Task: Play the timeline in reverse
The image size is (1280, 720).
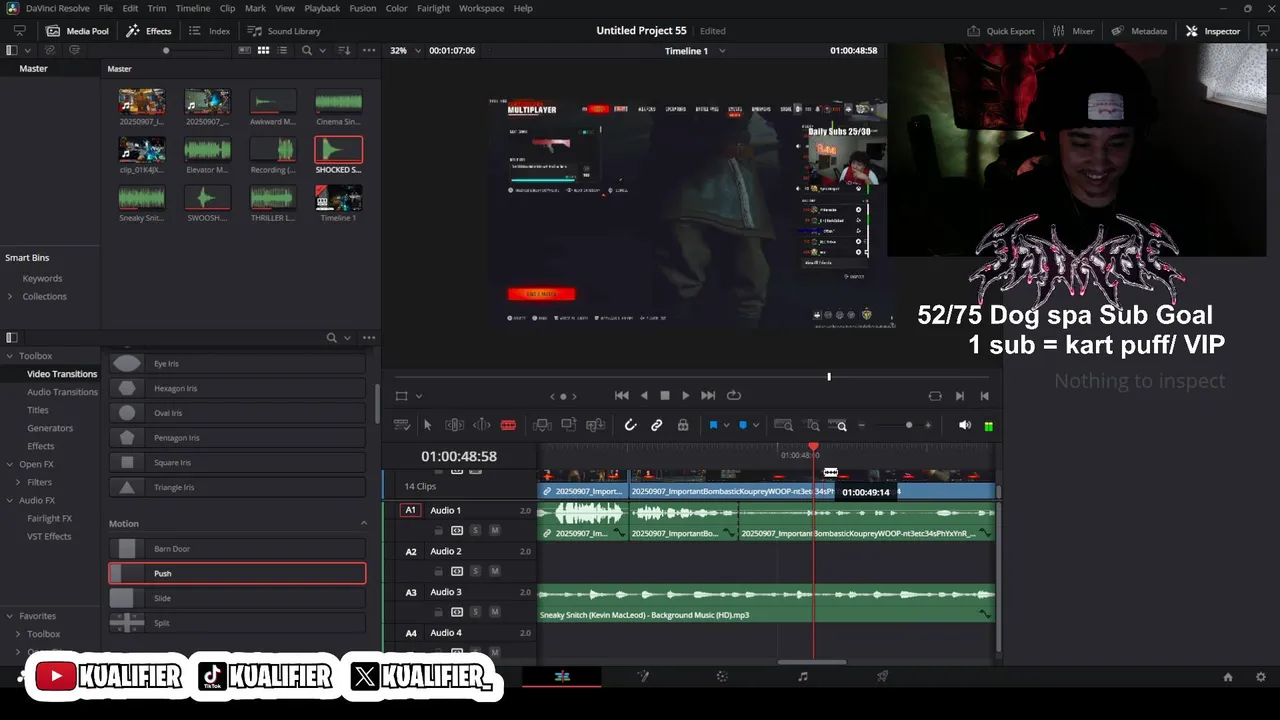Action: pyautogui.click(x=644, y=395)
